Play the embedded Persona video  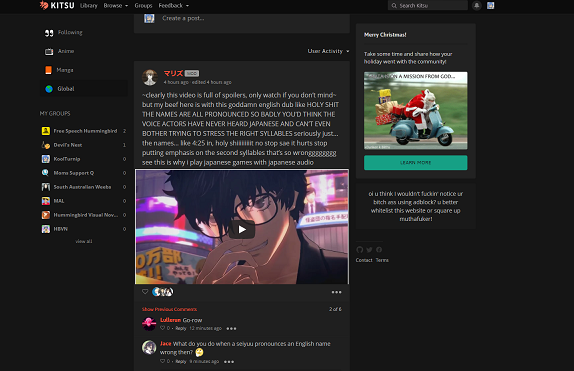pos(242,229)
